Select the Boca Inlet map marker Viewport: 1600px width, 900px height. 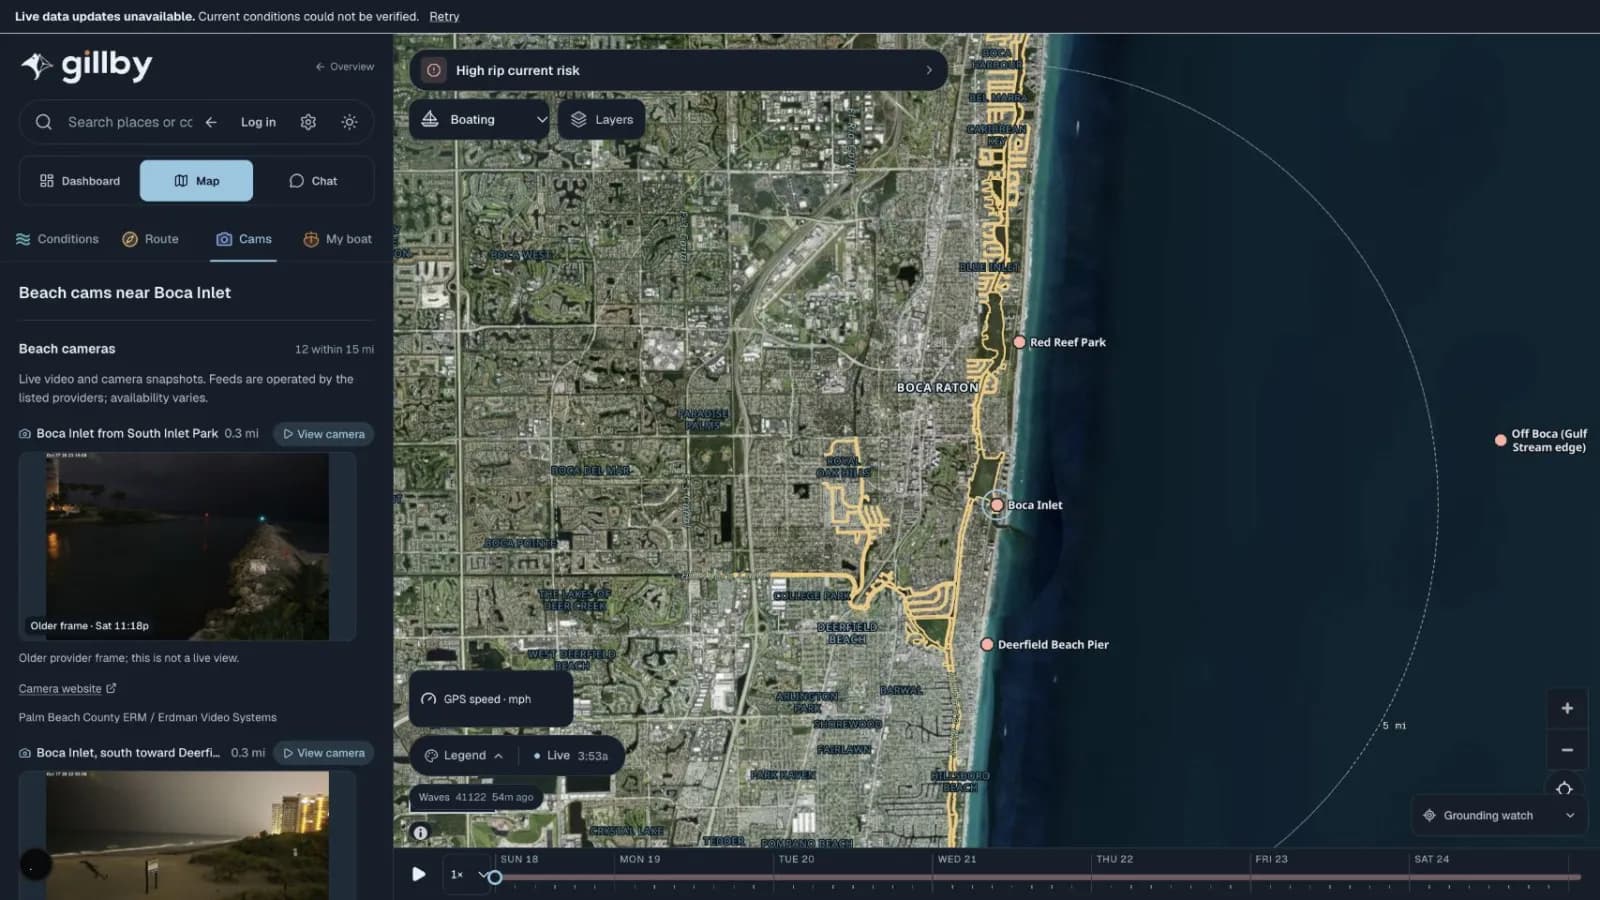997,505
